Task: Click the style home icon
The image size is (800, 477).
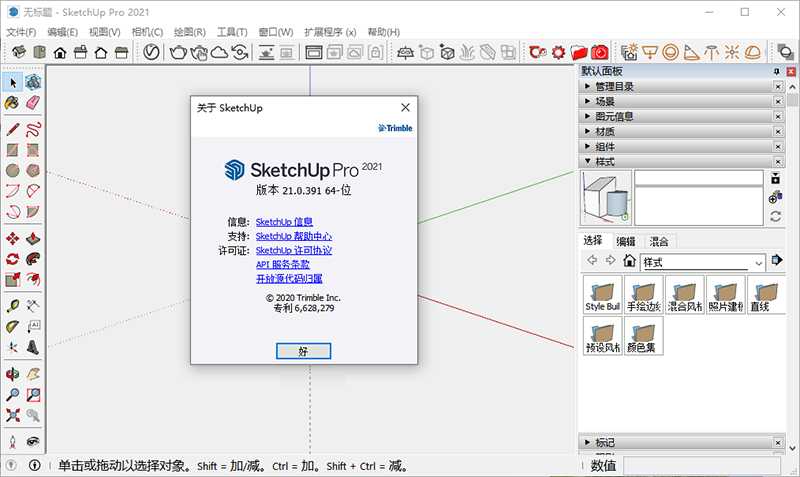Action: (629, 261)
